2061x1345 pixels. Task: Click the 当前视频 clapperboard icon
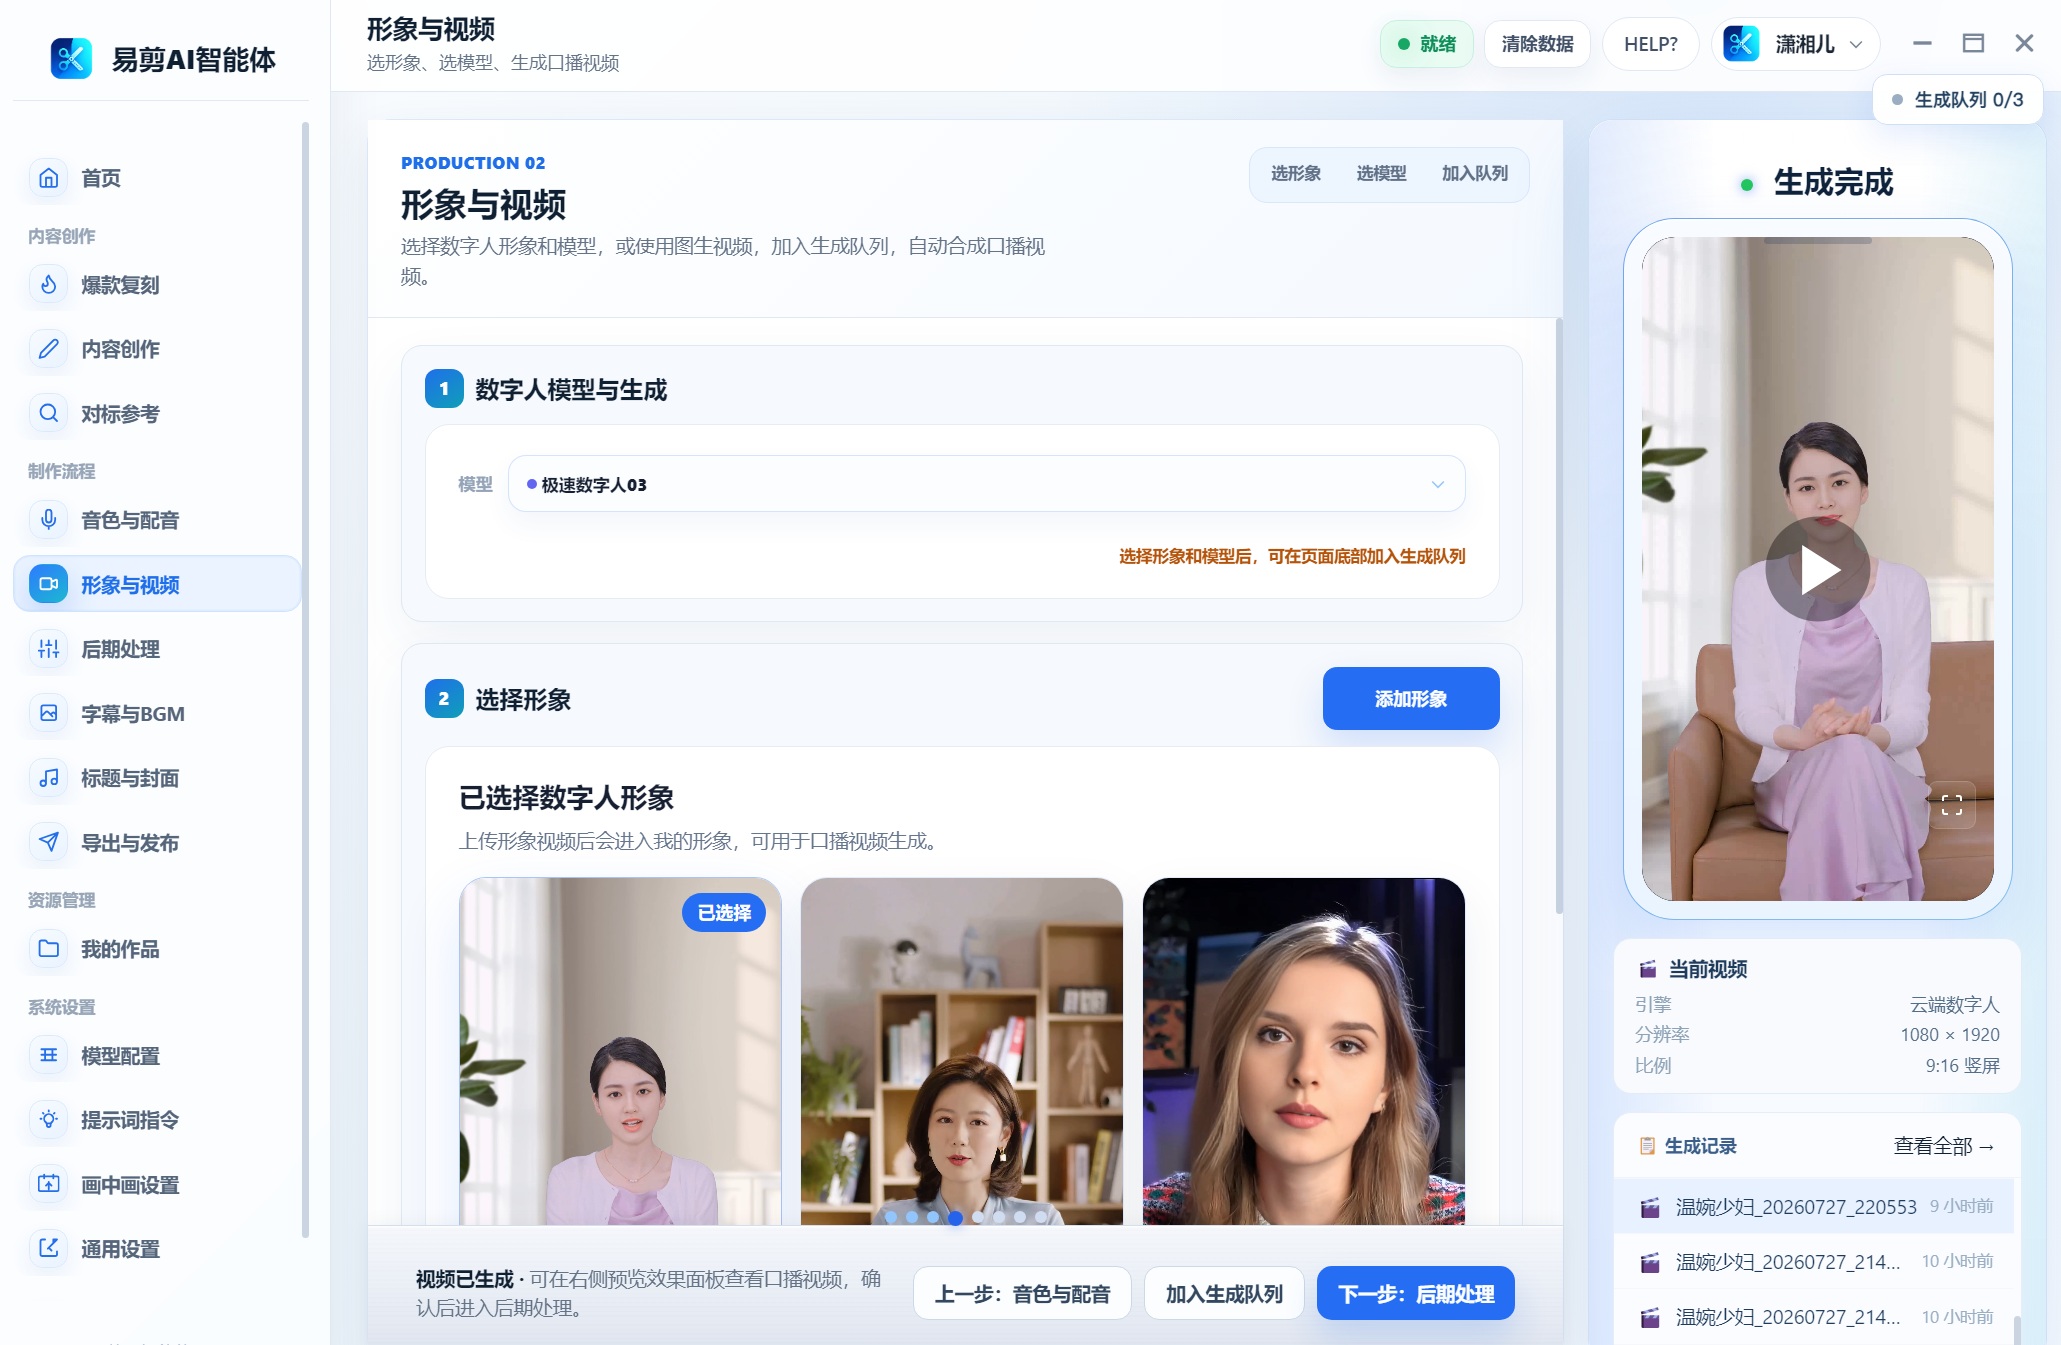(1647, 969)
